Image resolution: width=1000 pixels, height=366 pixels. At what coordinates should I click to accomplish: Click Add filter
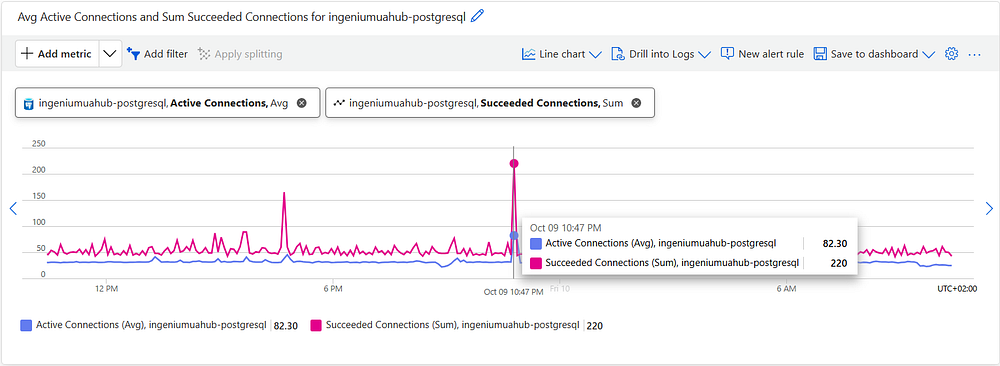[158, 54]
